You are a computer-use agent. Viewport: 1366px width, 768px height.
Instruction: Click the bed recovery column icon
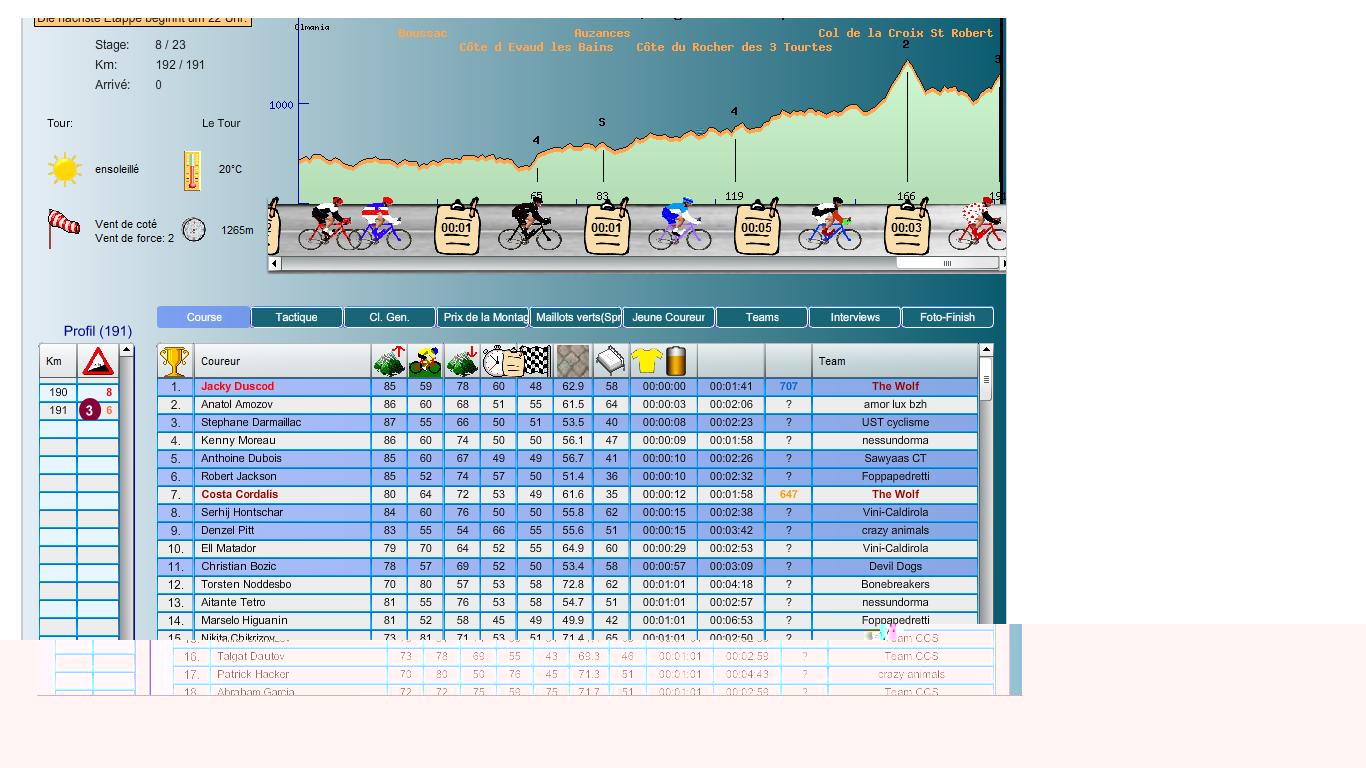point(610,361)
